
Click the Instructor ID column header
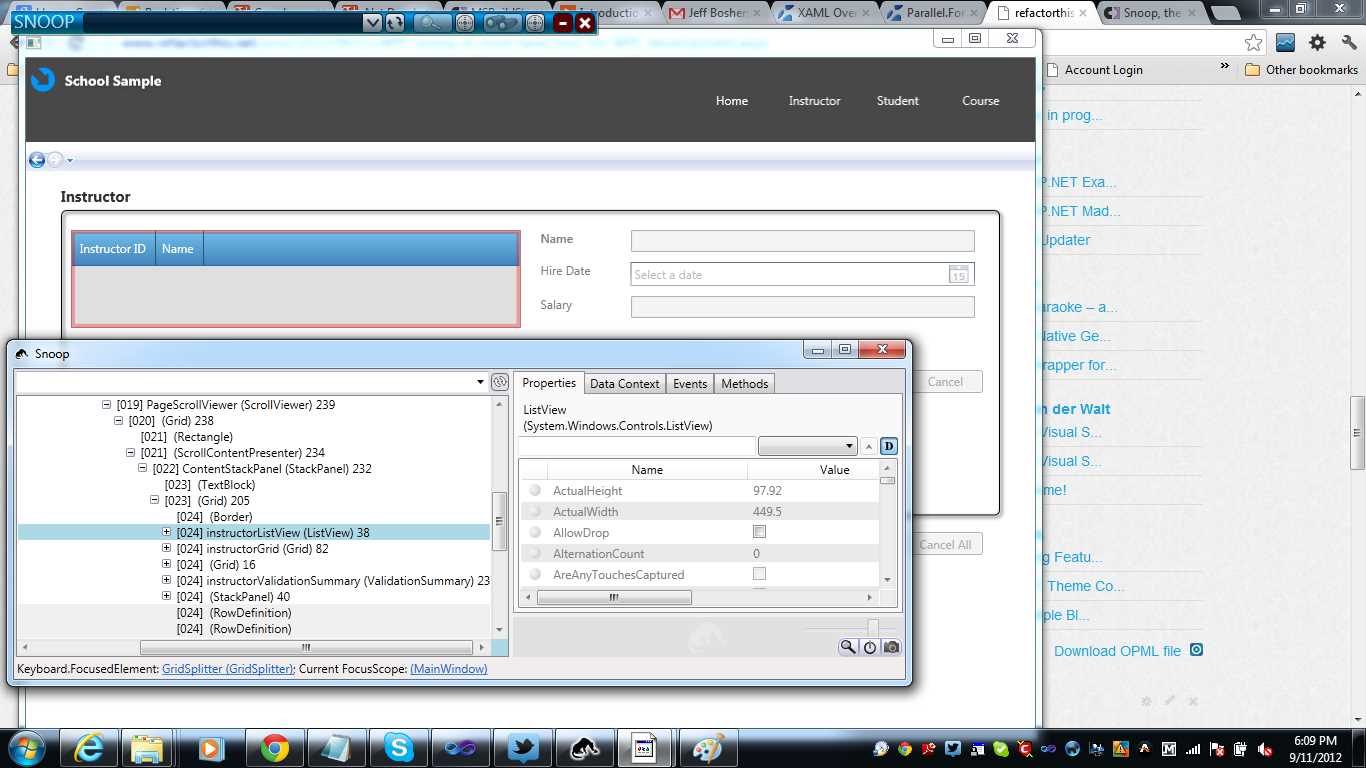pyautogui.click(x=113, y=249)
